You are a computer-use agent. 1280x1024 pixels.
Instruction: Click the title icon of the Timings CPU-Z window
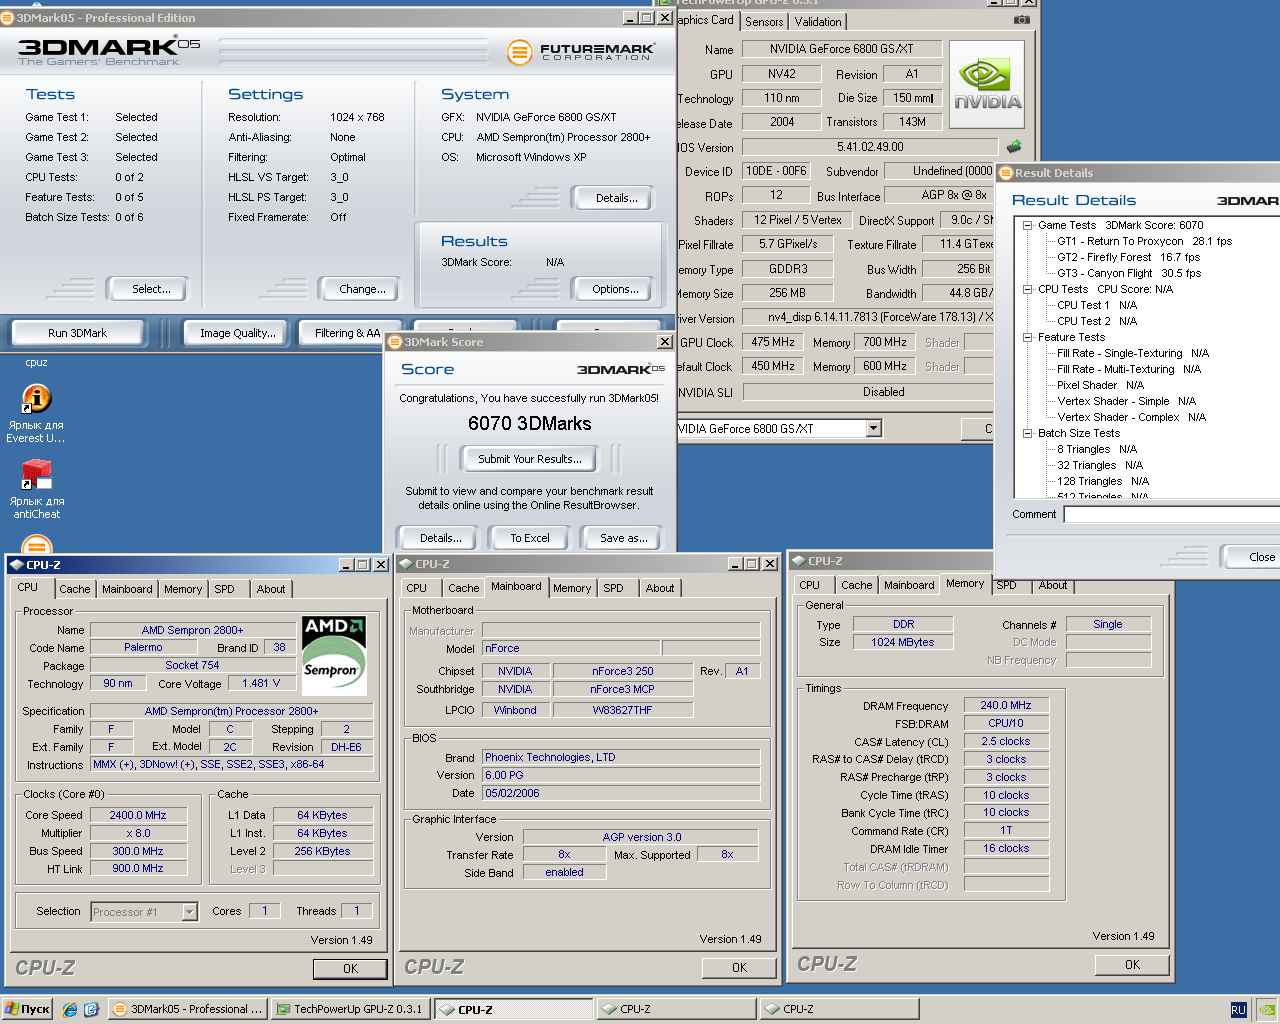pos(798,561)
